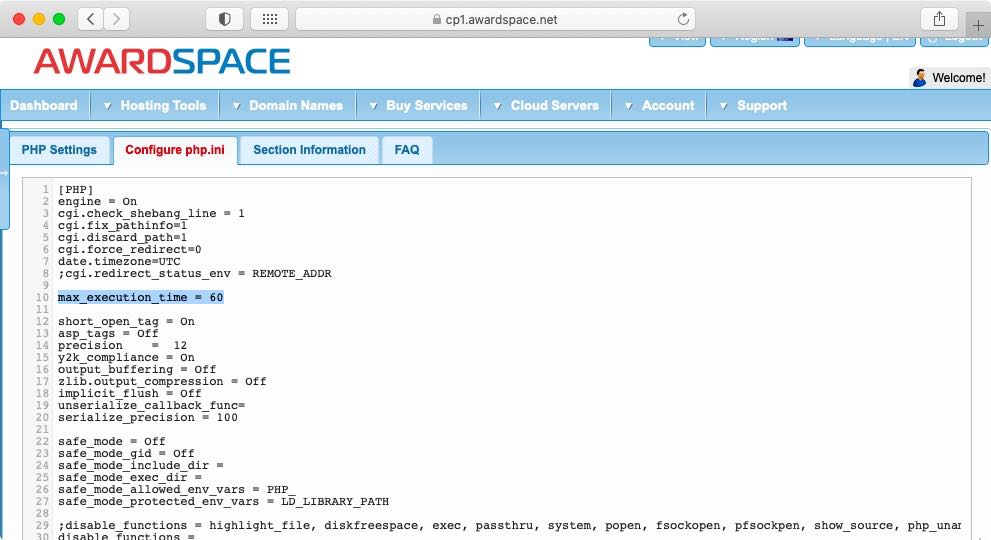
Task: Click the Welcome! user label
Action: point(958,78)
